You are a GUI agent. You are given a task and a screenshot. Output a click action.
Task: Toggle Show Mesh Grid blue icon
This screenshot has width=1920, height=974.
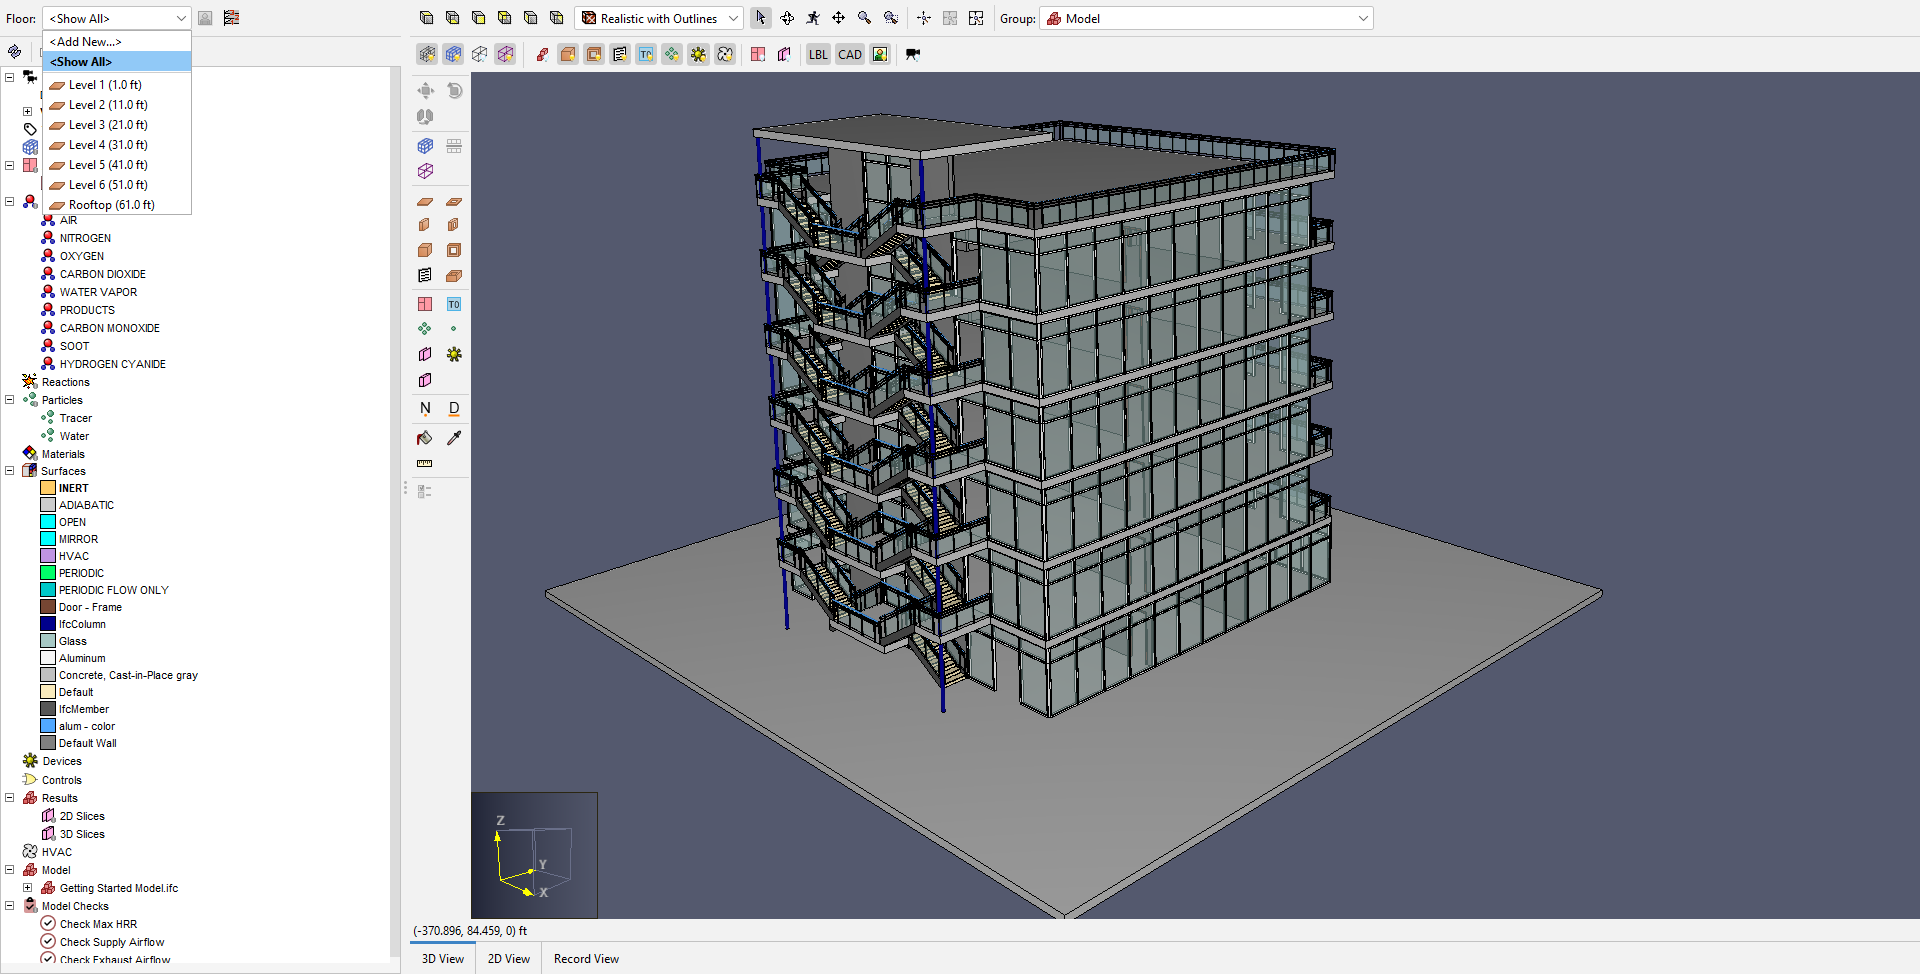(x=454, y=54)
